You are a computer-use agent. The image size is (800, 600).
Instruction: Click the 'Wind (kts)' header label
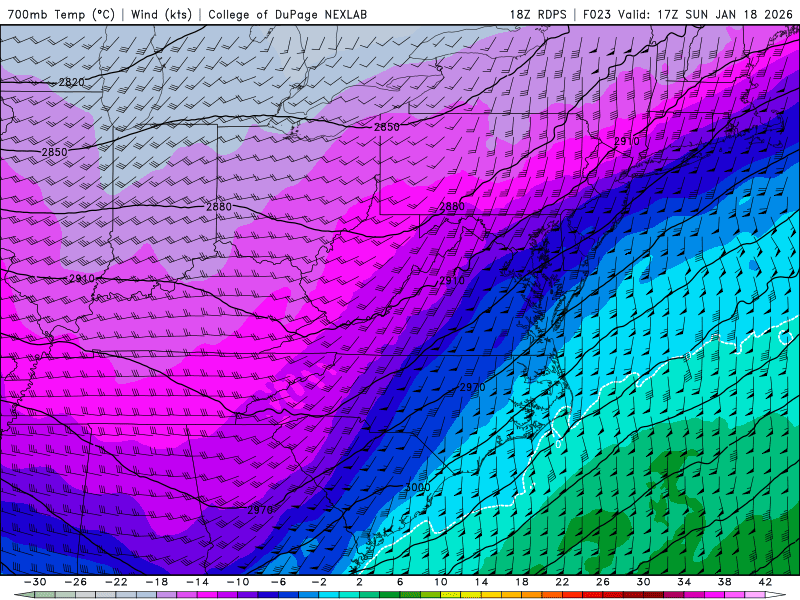tap(161, 14)
